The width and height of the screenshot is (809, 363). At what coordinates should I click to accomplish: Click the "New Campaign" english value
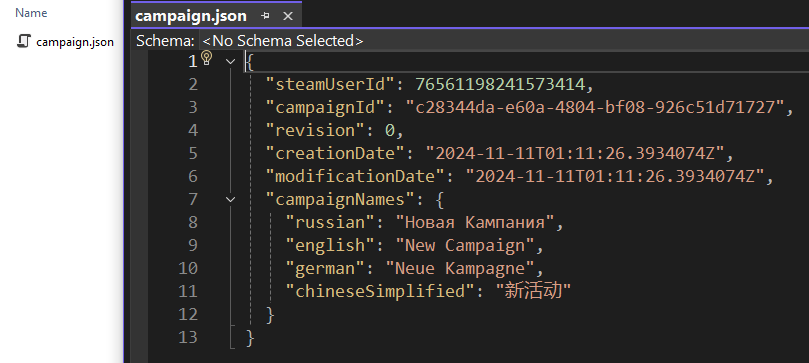point(465,245)
